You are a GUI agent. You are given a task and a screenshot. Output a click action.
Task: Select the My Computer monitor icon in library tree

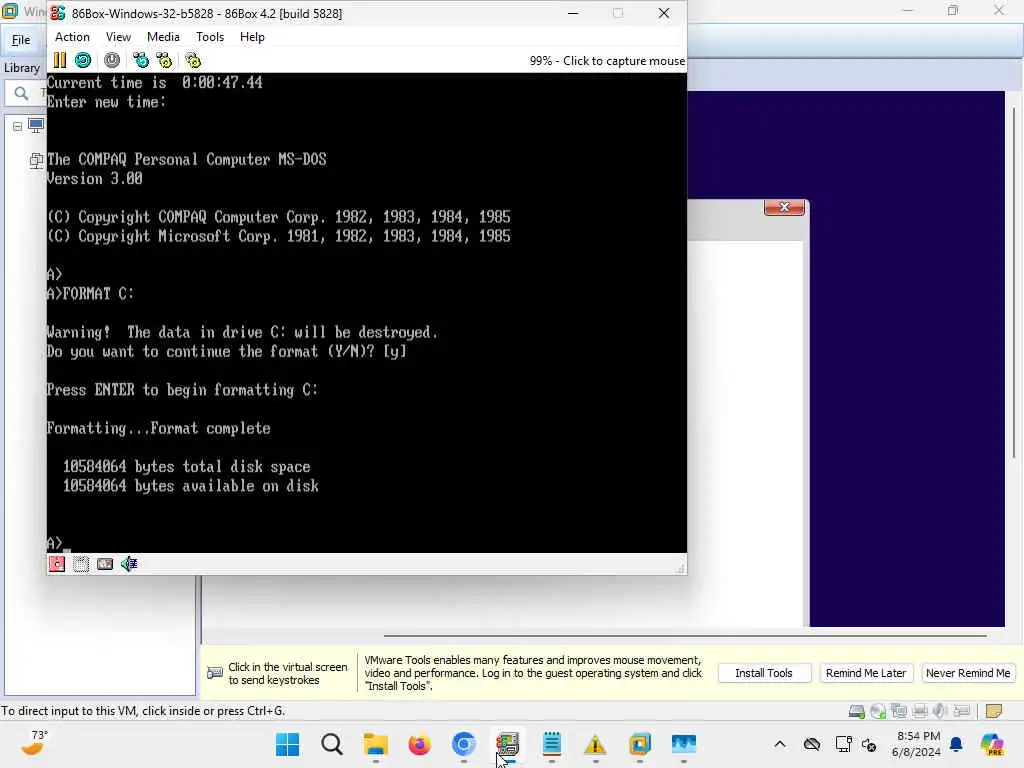click(x=36, y=125)
